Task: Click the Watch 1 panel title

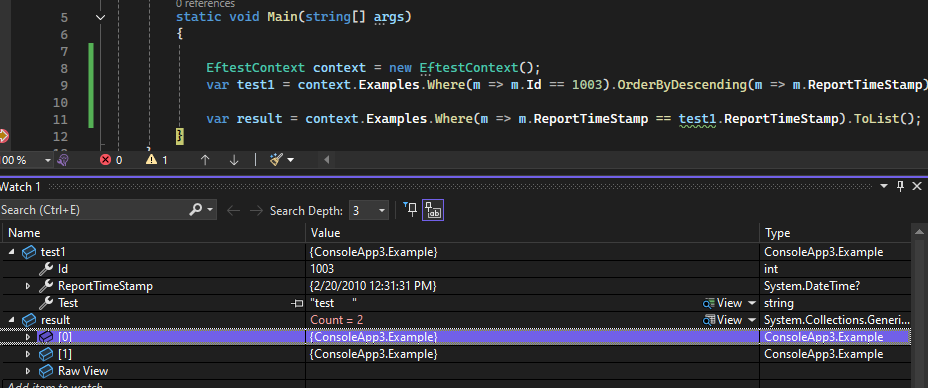Action: 20,187
